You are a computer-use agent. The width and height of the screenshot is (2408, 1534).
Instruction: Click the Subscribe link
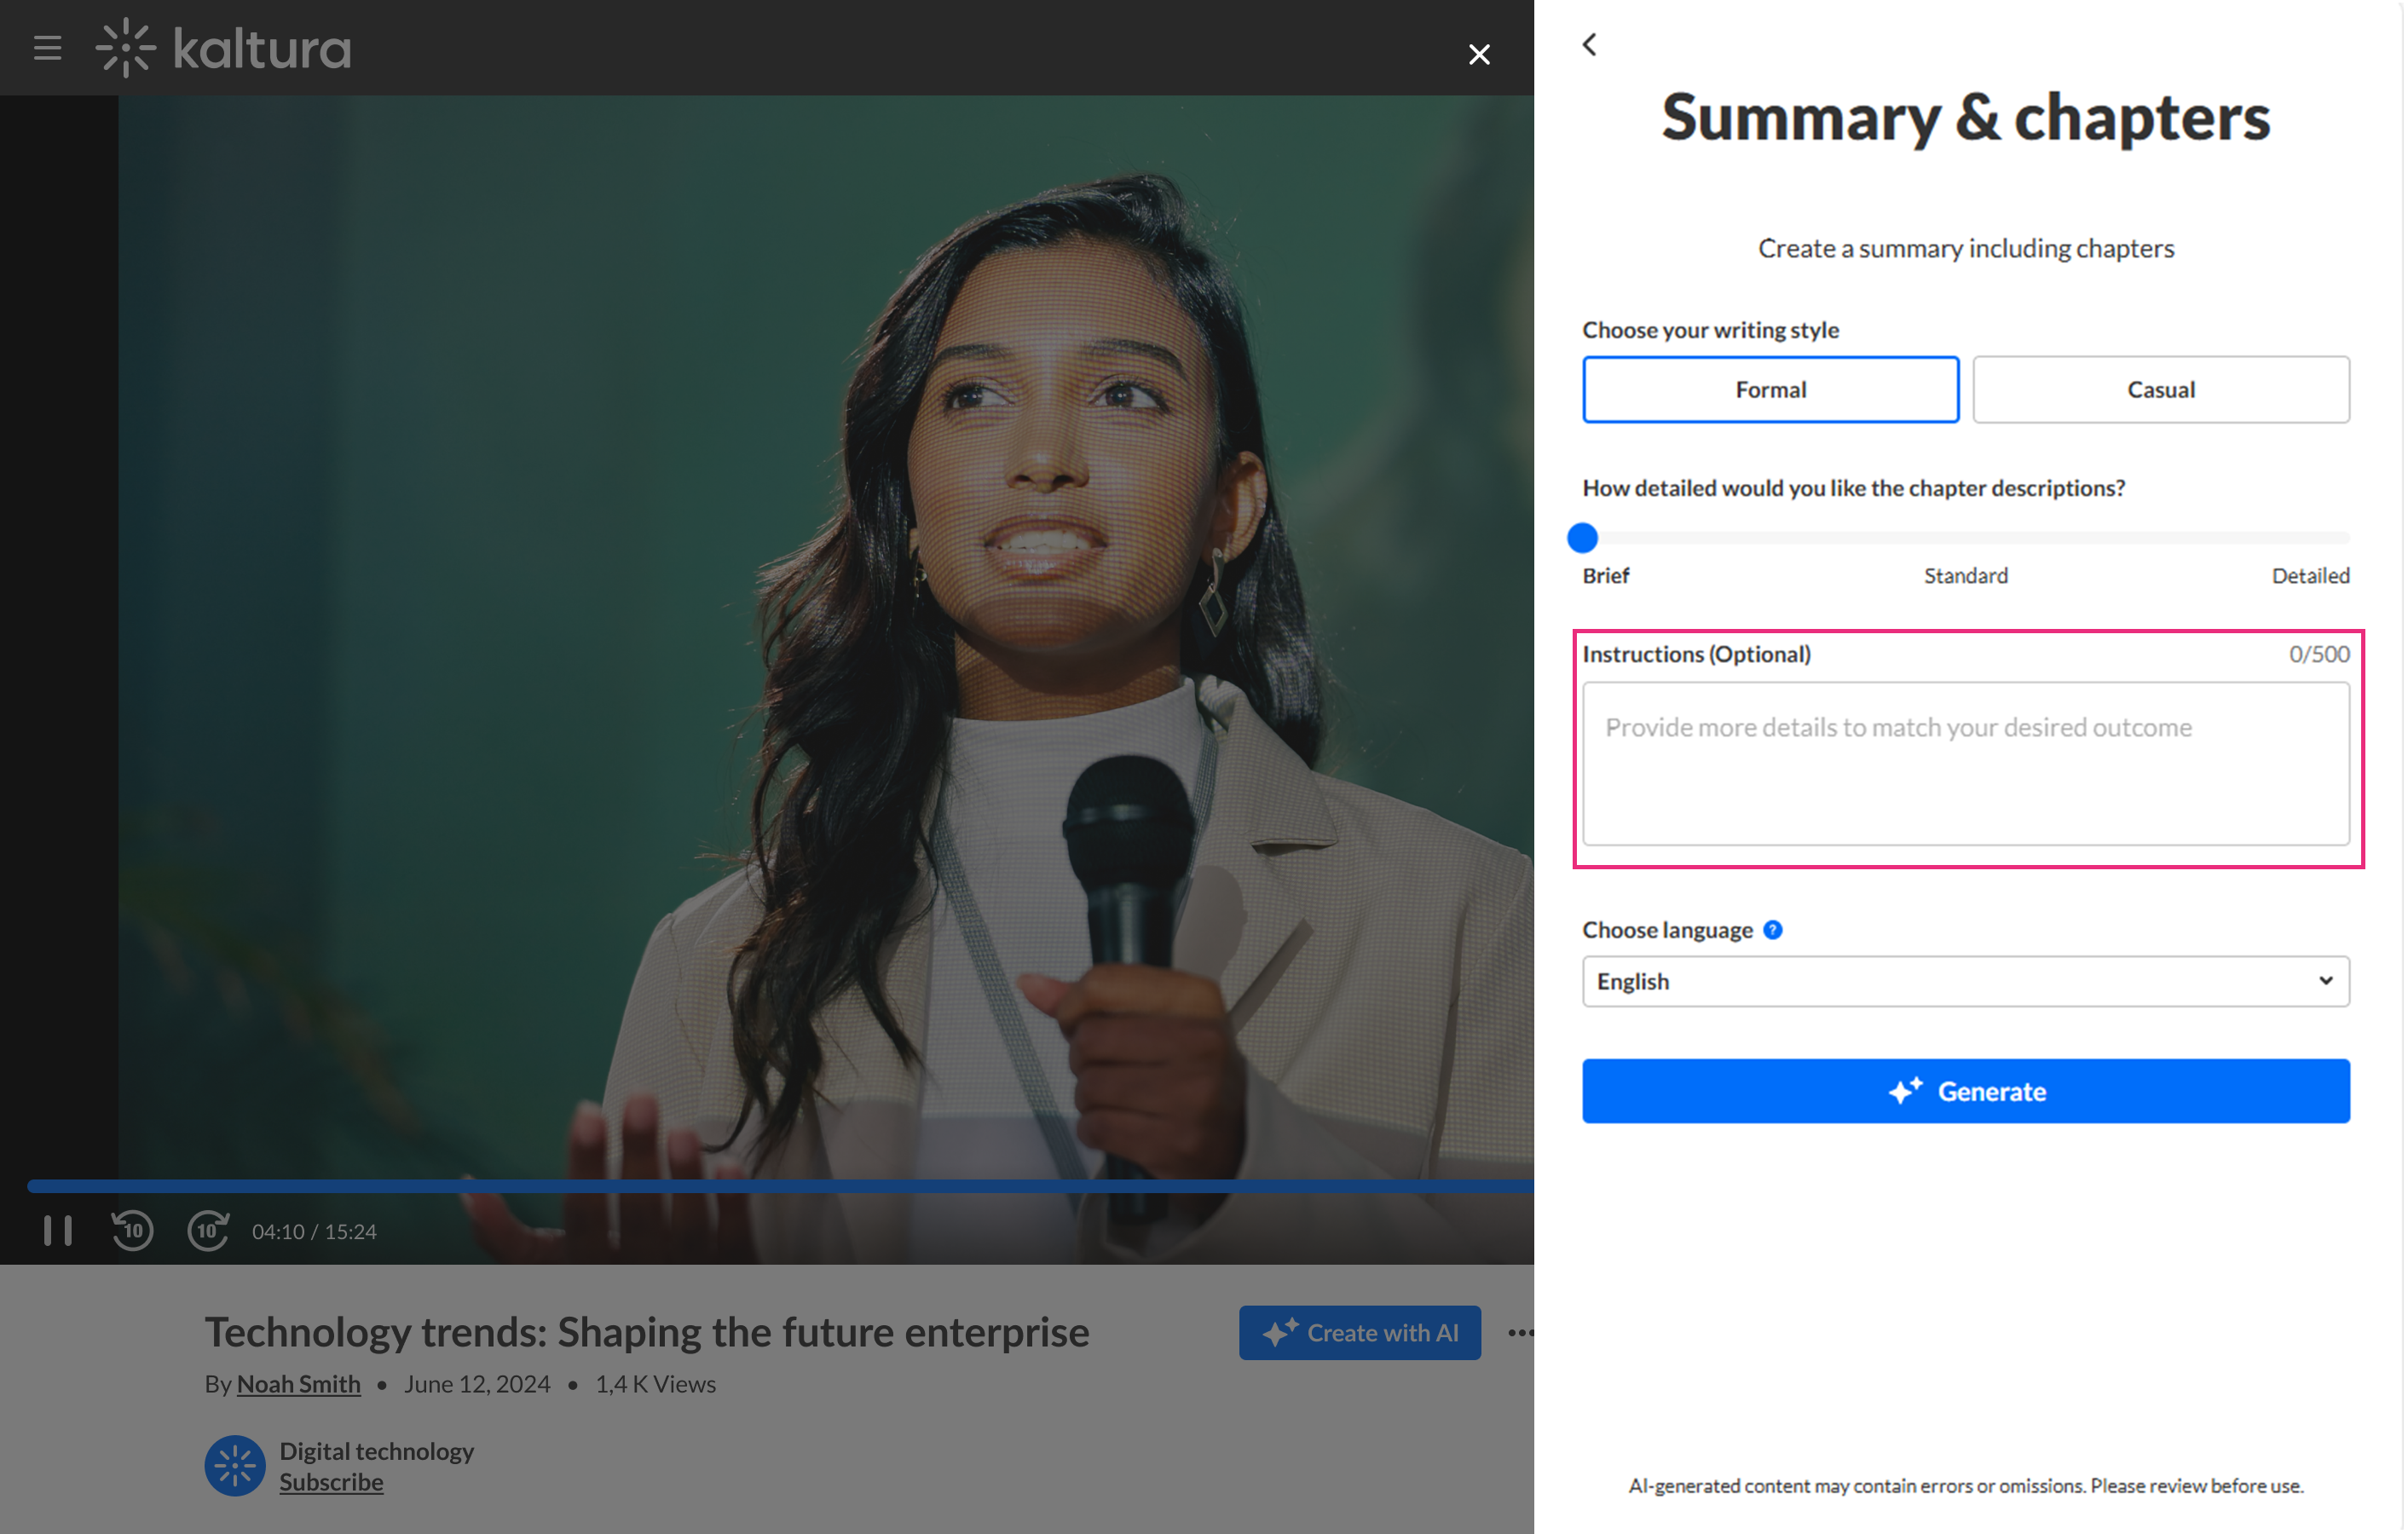(331, 1481)
